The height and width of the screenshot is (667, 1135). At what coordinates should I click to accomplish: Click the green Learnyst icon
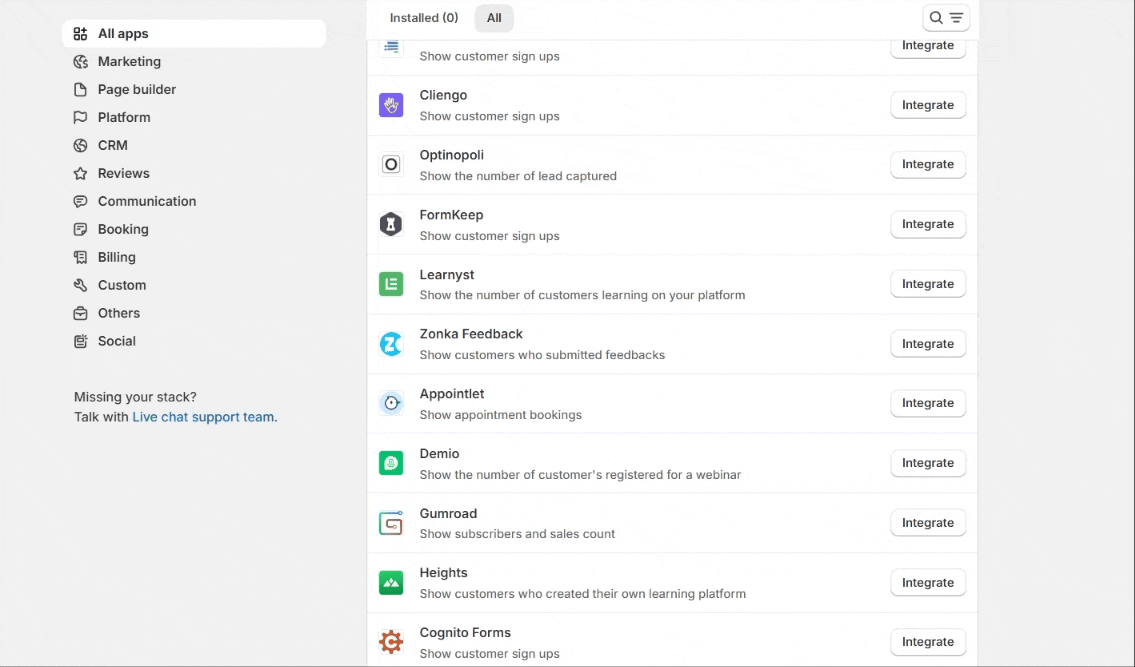391,284
